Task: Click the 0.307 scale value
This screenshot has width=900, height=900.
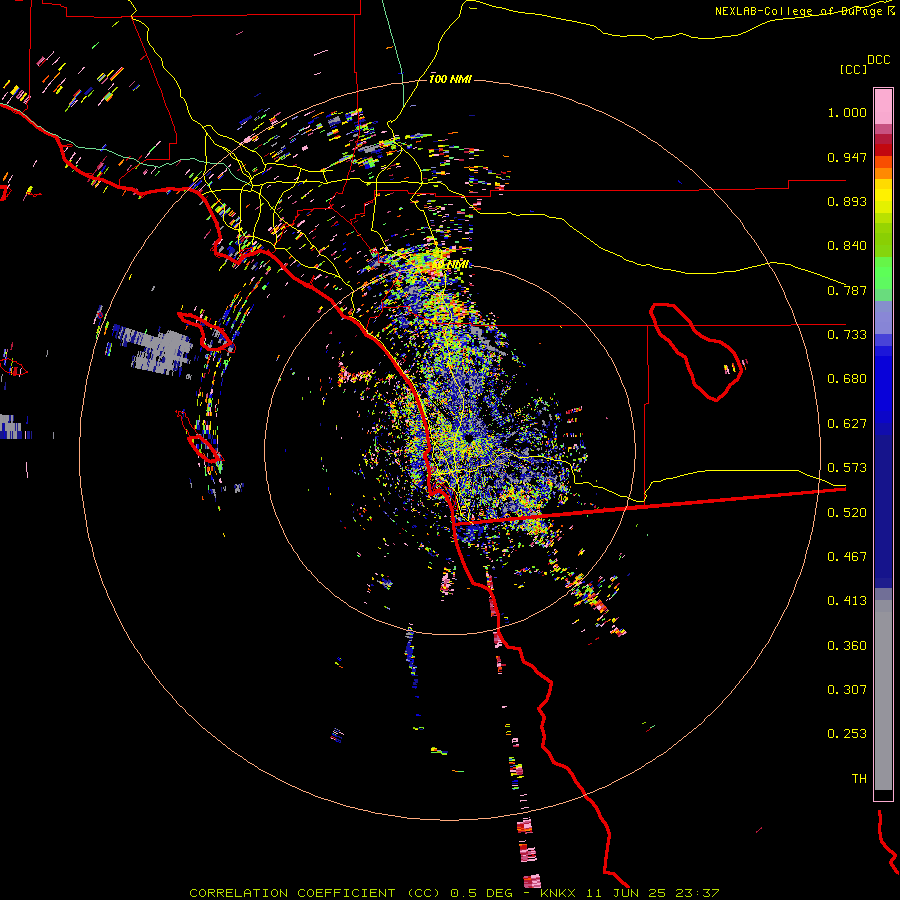Action: (847, 690)
